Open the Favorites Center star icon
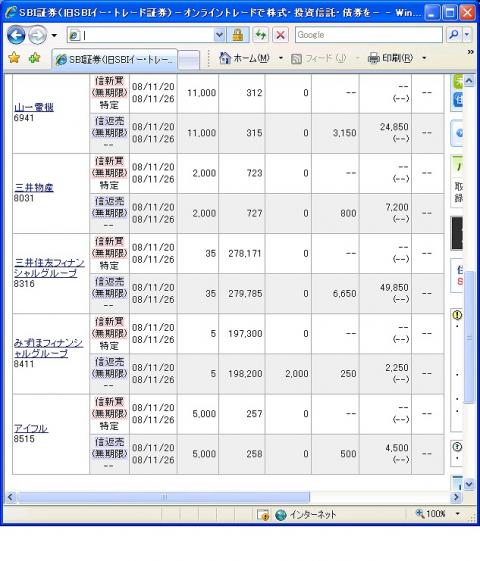The width and height of the screenshot is (480, 561). [14, 58]
